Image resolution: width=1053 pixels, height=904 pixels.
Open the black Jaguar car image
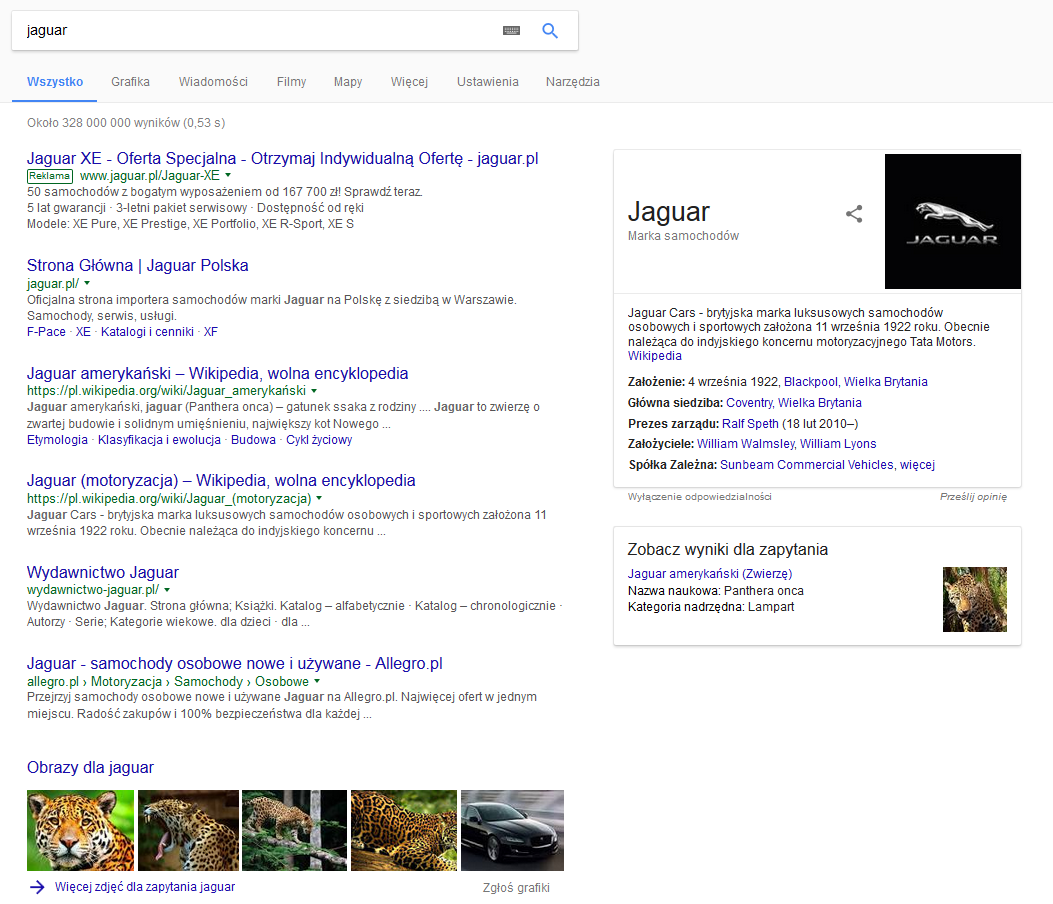pyautogui.click(x=512, y=830)
